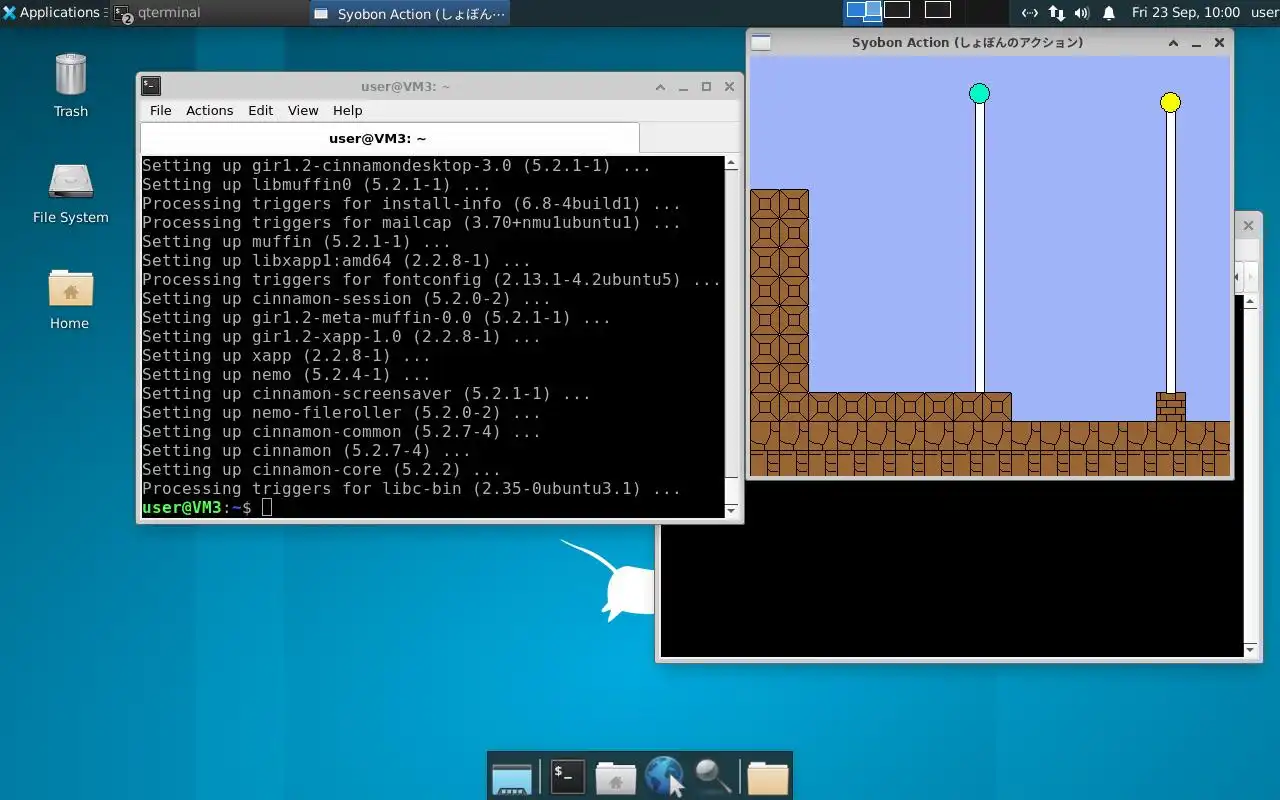
Task: Click the Show Desktop icon in the dock
Action: tap(512, 777)
